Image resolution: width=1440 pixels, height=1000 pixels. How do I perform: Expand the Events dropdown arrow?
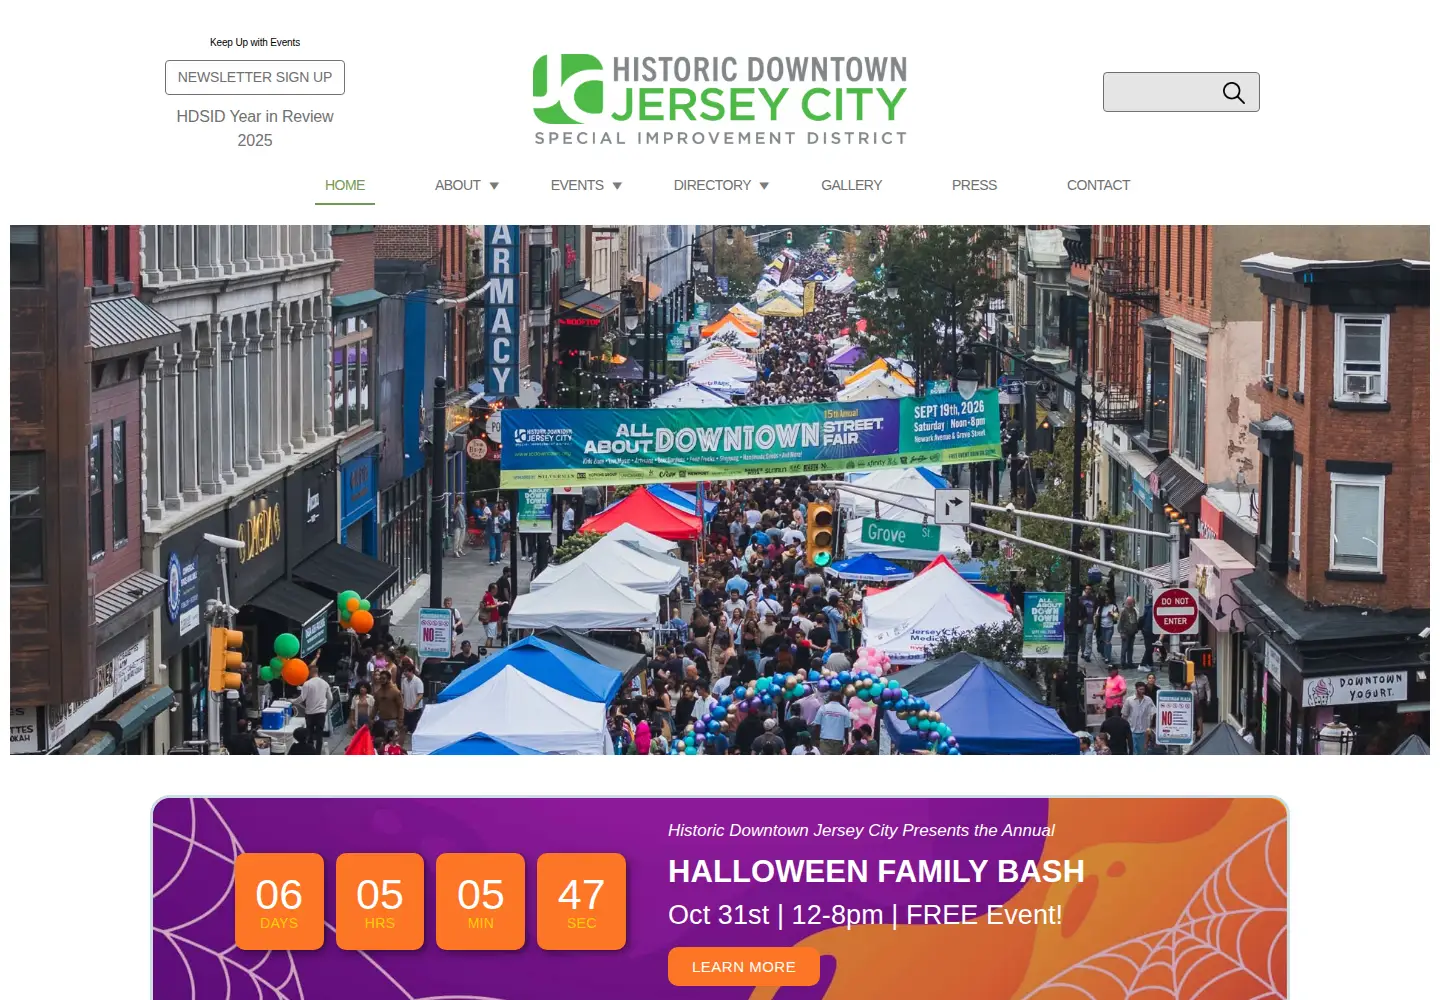tap(617, 186)
